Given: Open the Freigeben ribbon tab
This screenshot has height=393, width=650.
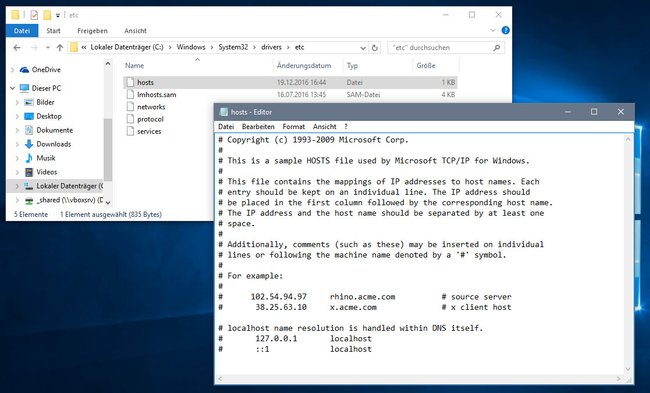Looking at the screenshot, I should (92, 31).
